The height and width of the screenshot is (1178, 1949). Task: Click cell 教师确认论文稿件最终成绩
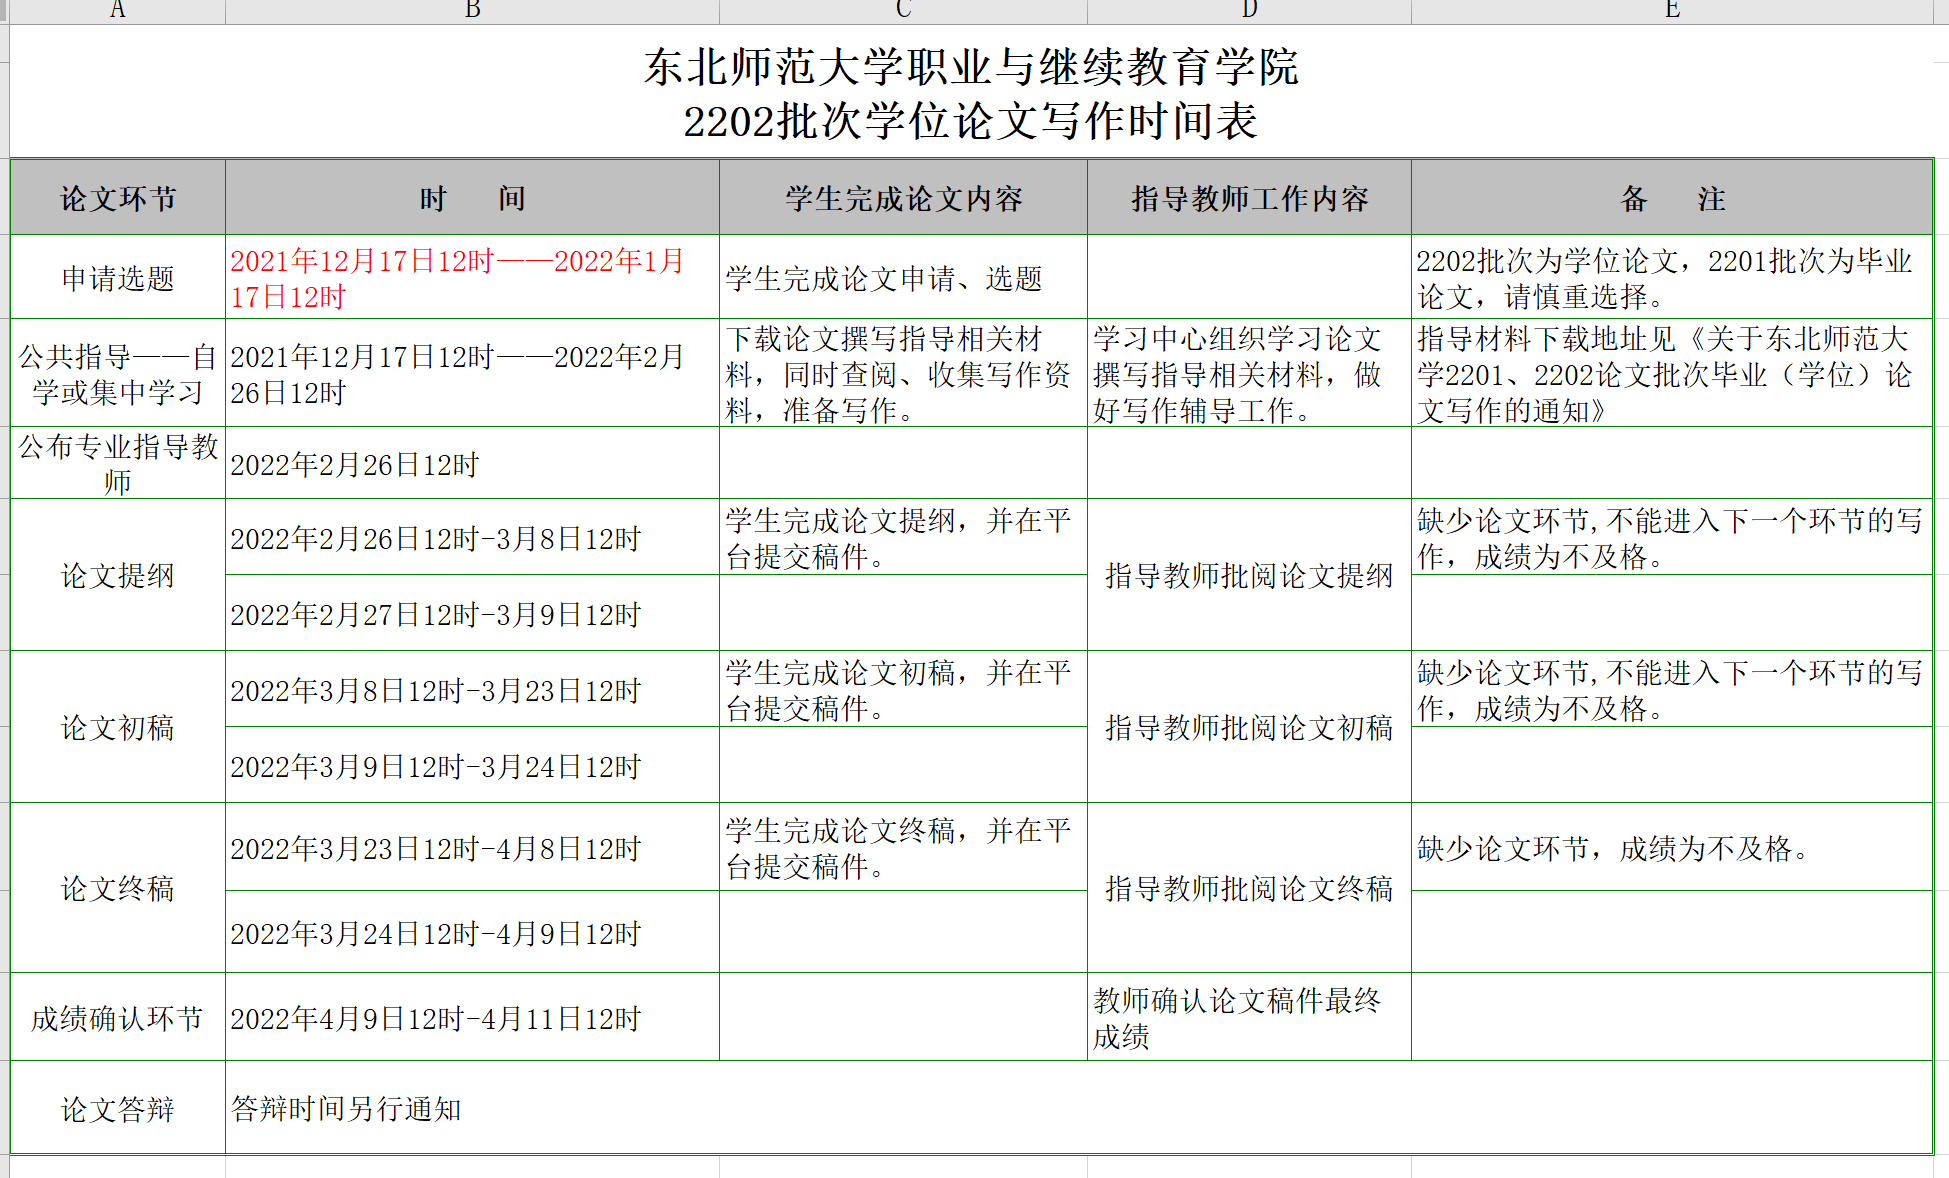pos(1249,1017)
